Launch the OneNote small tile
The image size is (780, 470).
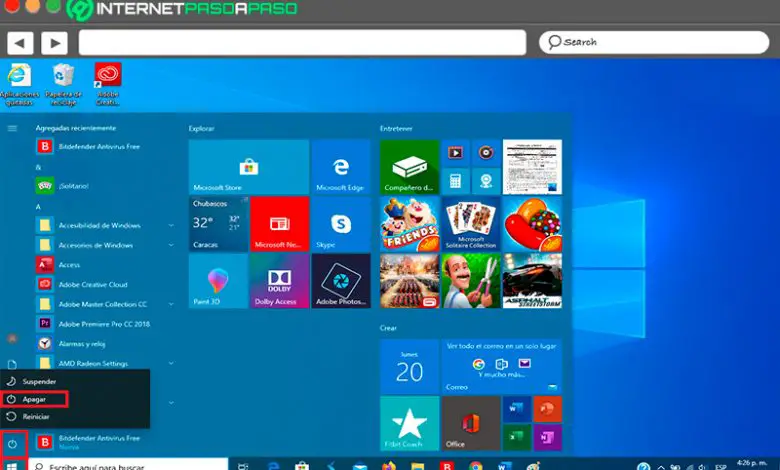point(548,437)
